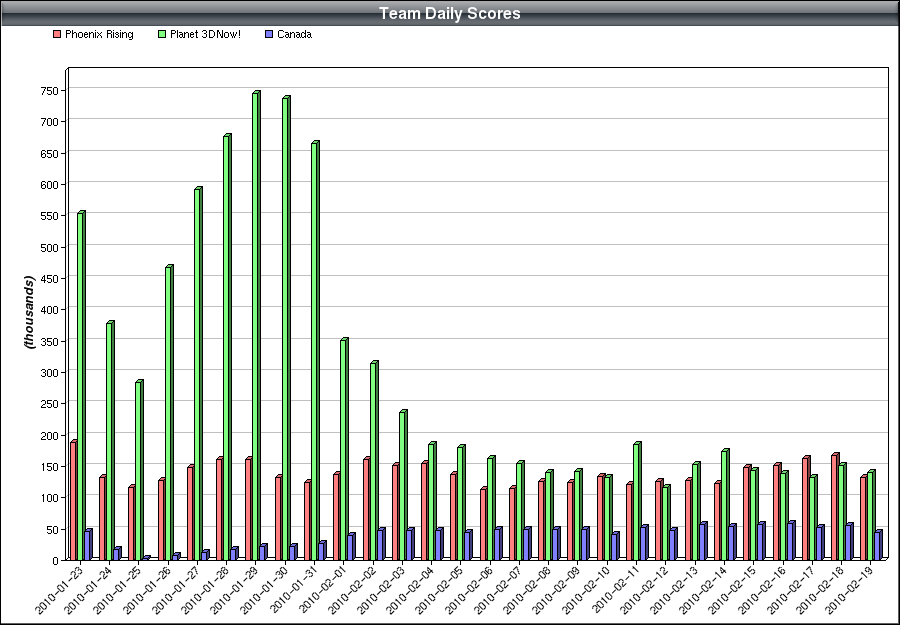The width and height of the screenshot is (900, 625).
Task: Click the 750 y-axis value
Action: pos(49,91)
